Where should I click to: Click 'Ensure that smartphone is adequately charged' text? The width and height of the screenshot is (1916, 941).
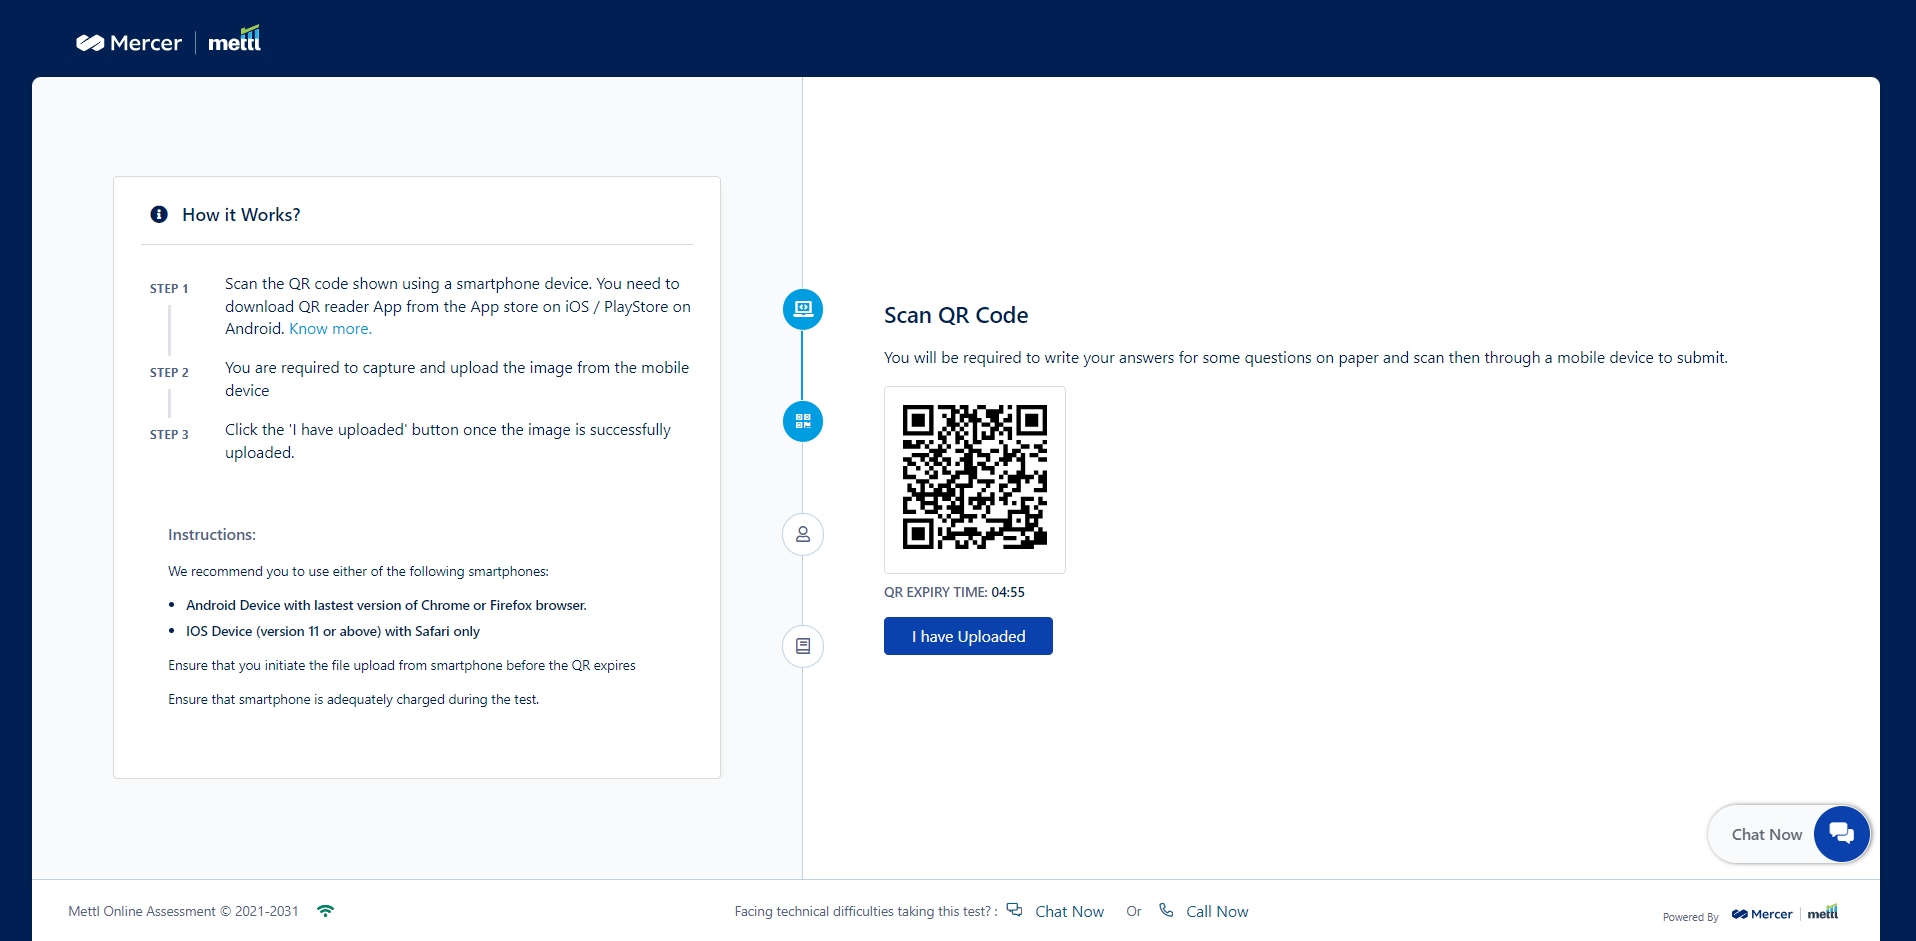coord(353,699)
